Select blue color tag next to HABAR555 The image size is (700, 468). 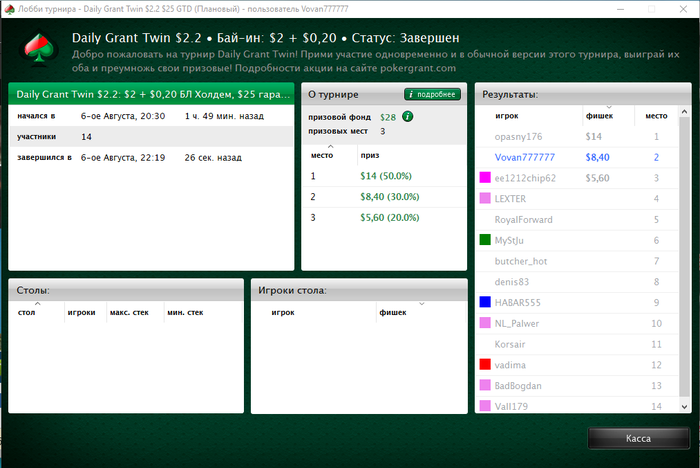[x=485, y=302]
